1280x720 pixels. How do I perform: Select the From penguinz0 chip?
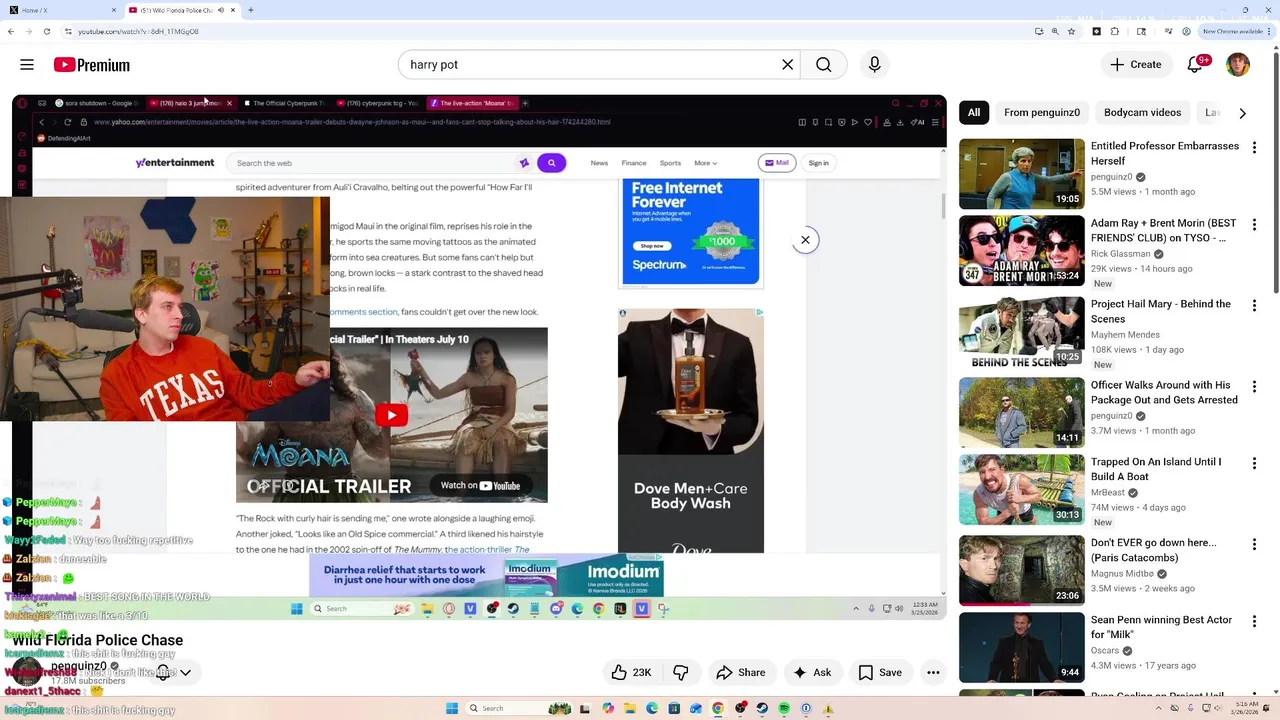1042,113
